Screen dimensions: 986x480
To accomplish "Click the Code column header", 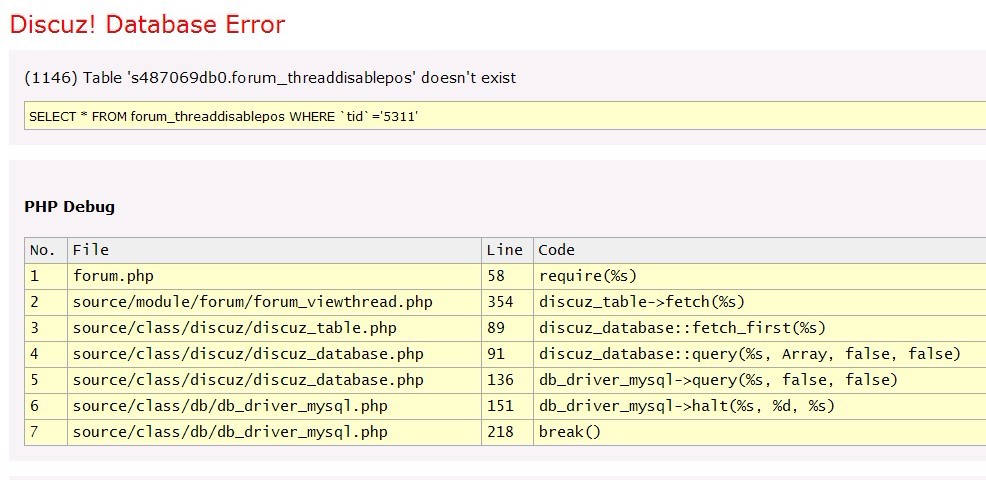I will point(557,250).
